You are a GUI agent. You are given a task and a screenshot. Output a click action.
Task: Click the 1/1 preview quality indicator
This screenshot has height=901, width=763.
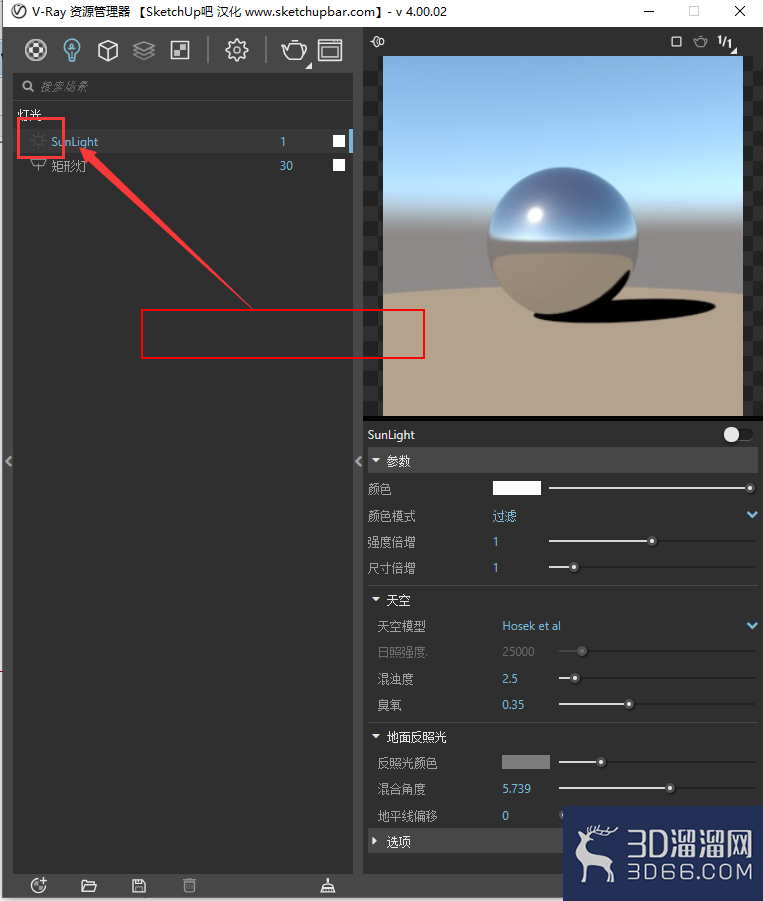click(x=725, y=41)
